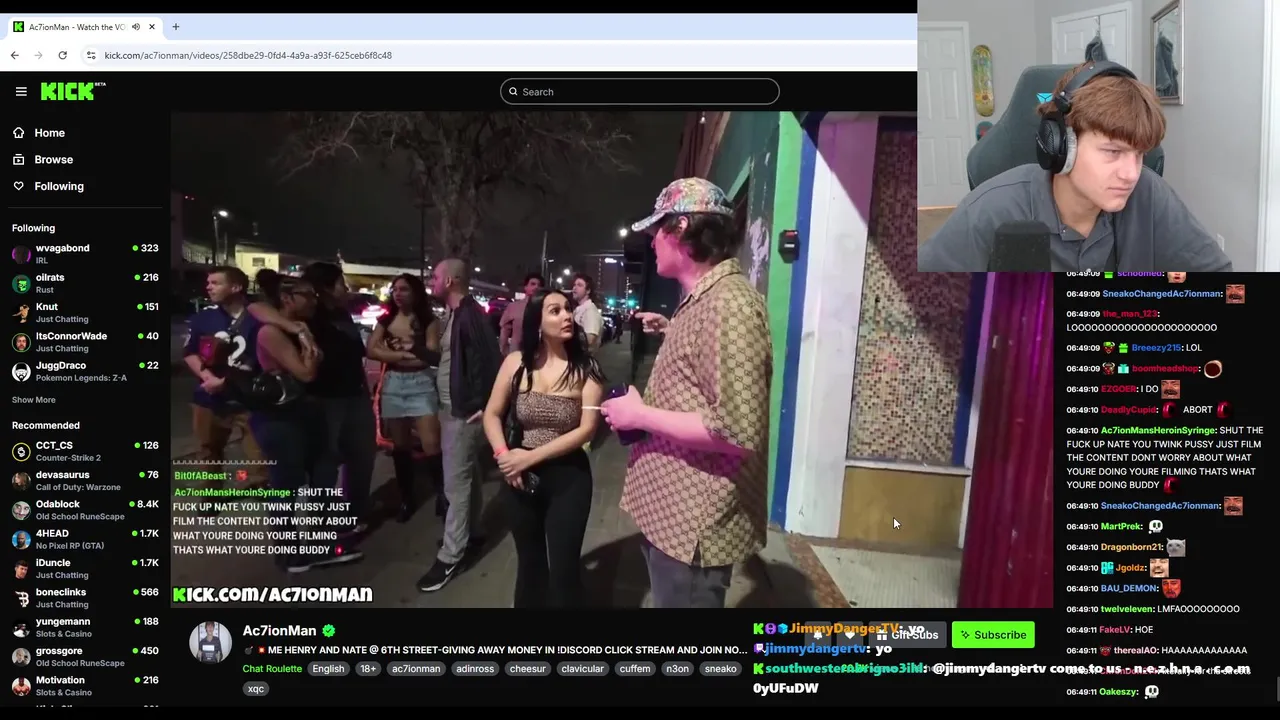This screenshot has width=1280, height=720.
Task: Select the clavicular tag
Action: [582, 669]
